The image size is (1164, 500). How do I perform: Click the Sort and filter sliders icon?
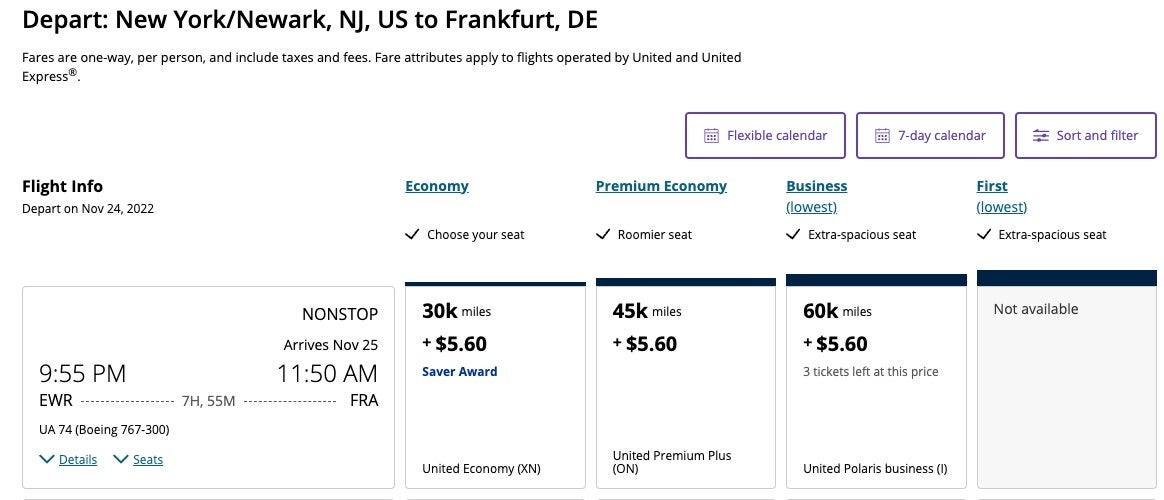click(1041, 136)
